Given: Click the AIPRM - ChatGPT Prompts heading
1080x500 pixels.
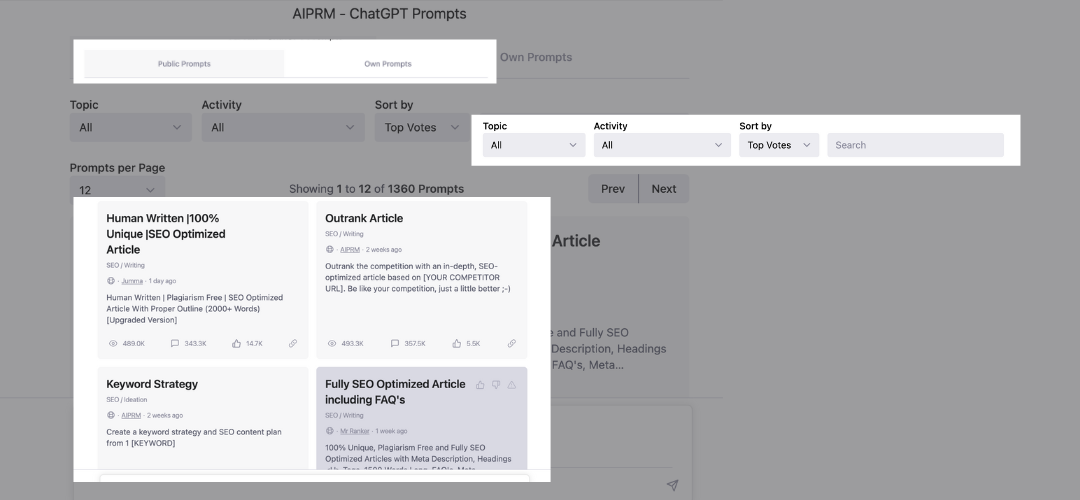Looking at the screenshot, I should click(380, 14).
